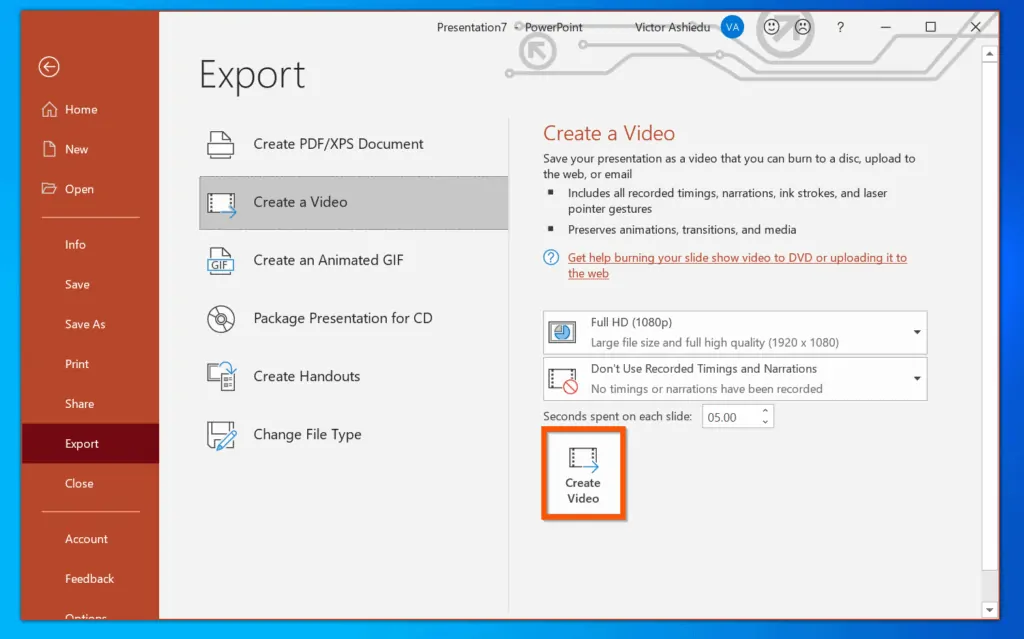Open the recorded timings and narrations dropdown
This screenshot has height=639, width=1024.
coord(916,379)
